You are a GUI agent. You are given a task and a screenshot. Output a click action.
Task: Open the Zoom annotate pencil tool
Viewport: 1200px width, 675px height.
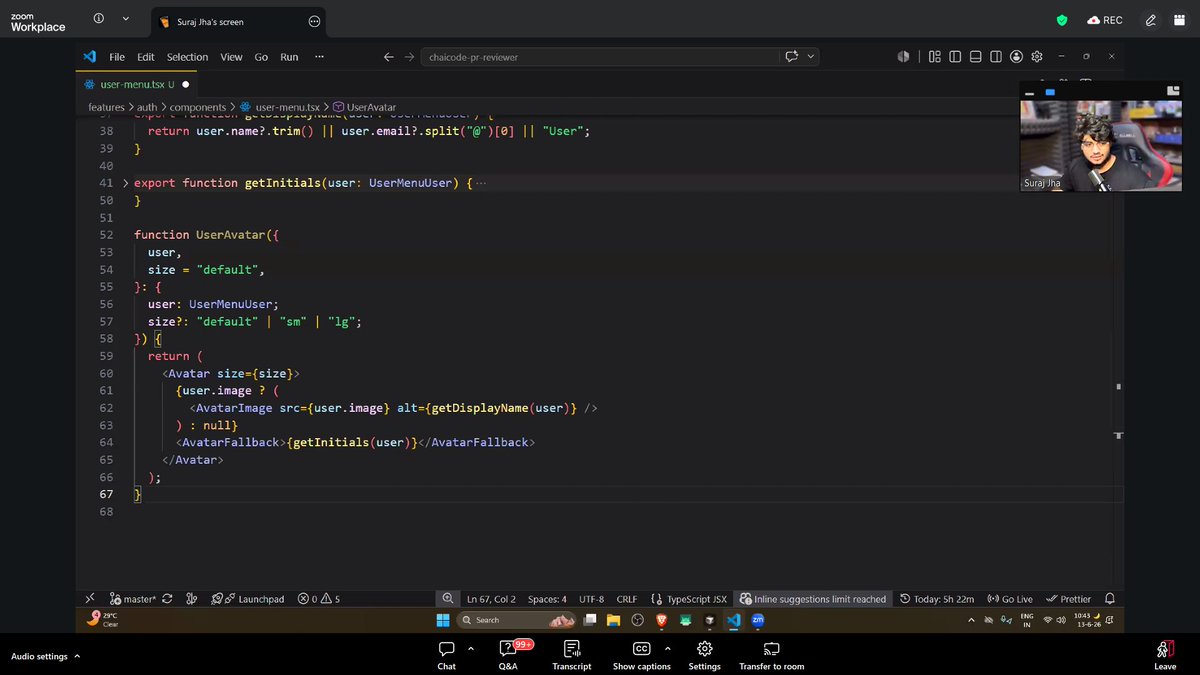pyautogui.click(x=1151, y=20)
